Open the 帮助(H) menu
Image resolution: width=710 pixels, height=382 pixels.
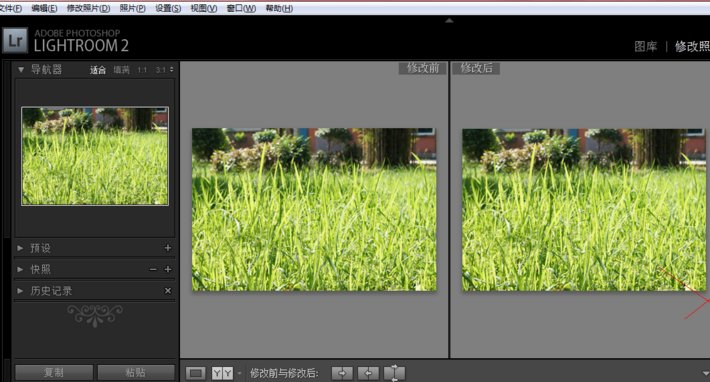(x=279, y=9)
